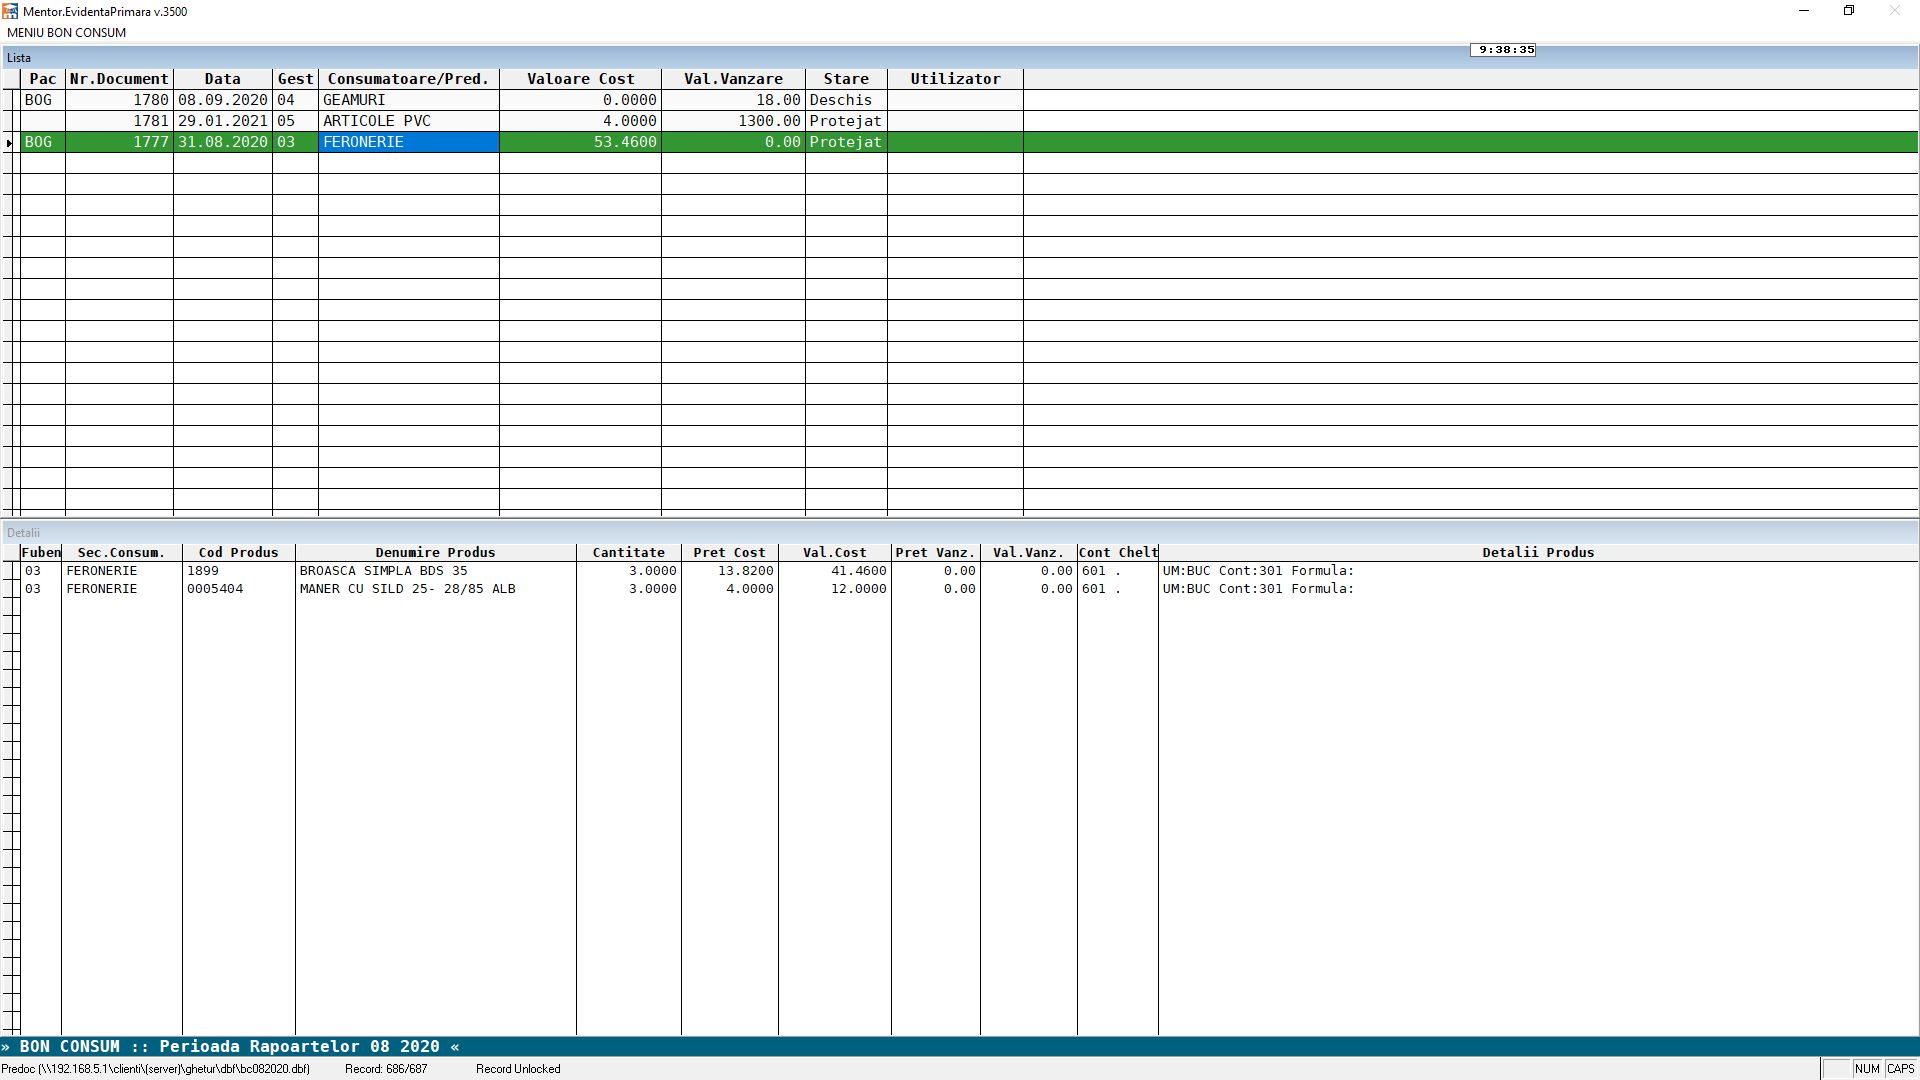Viewport: 1920px width, 1080px height.
Task: Click the Mentor application icon in title bar
Action: pyautogui.click(x=10, y=11)
